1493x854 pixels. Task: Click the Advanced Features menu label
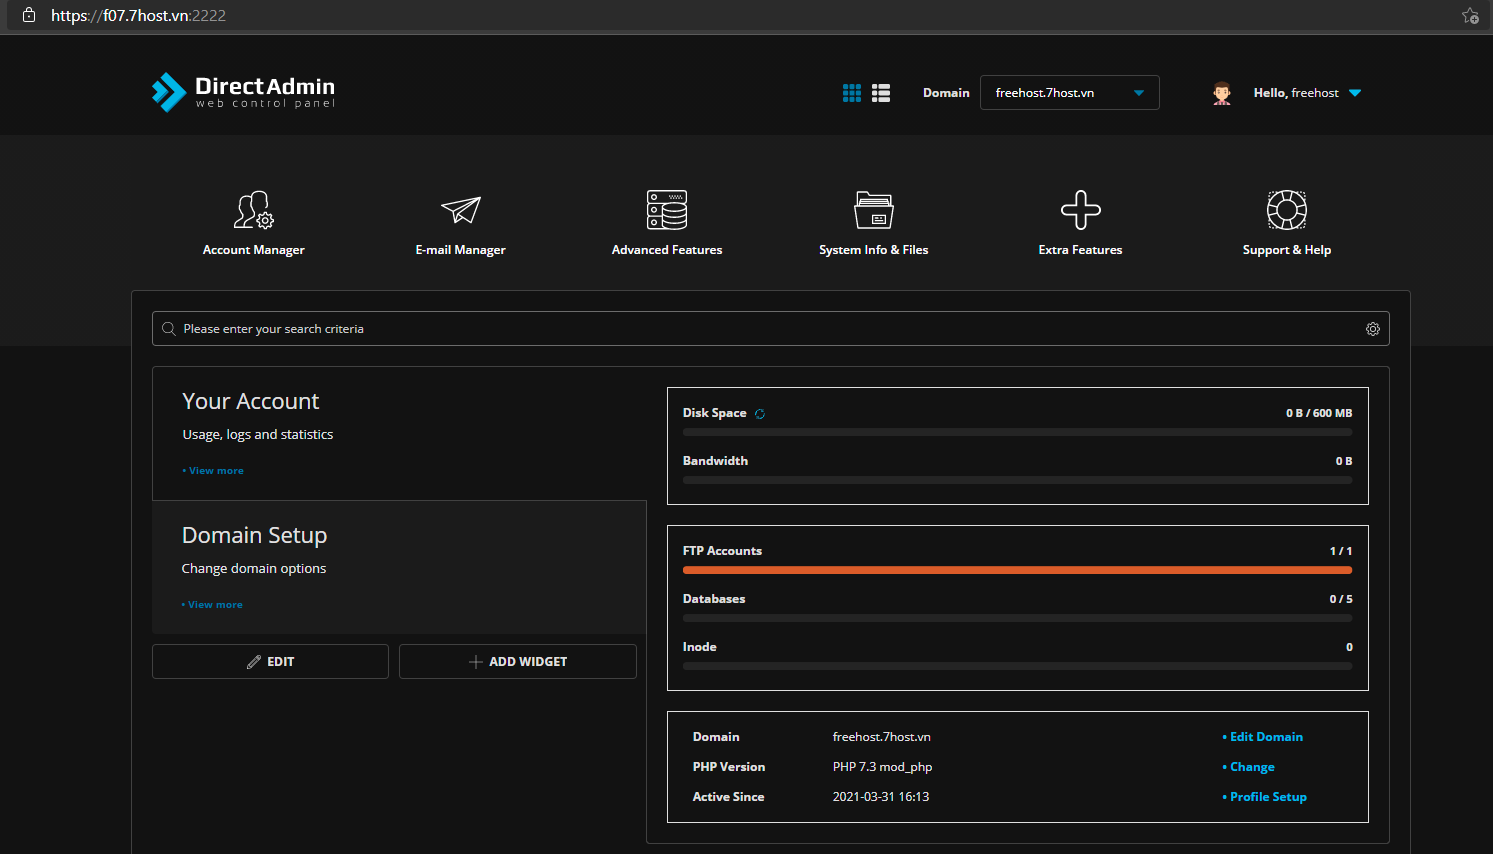[x=667, y=250]
